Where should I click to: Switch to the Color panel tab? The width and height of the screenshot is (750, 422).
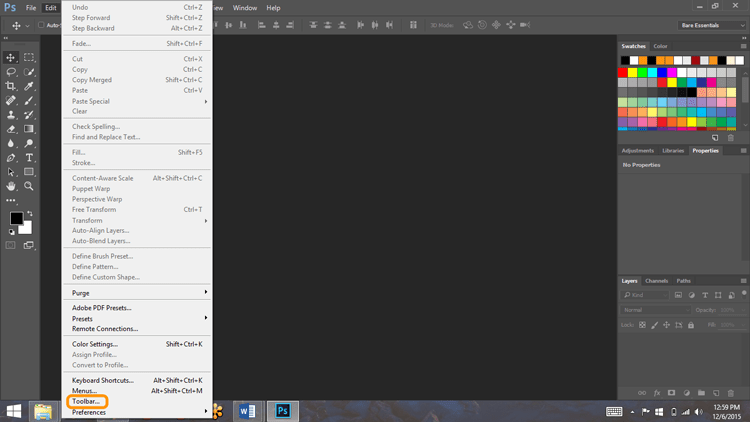click(660, 46)
